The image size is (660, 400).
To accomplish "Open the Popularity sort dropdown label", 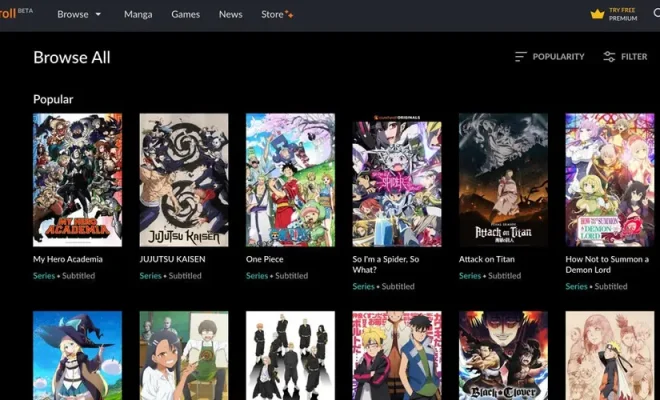I will [x=558, y=56].
